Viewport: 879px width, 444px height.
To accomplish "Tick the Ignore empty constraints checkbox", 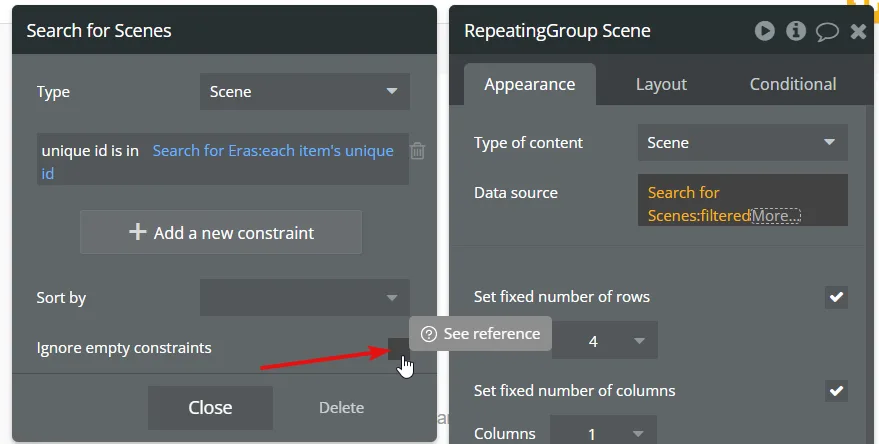I will 398,348.
